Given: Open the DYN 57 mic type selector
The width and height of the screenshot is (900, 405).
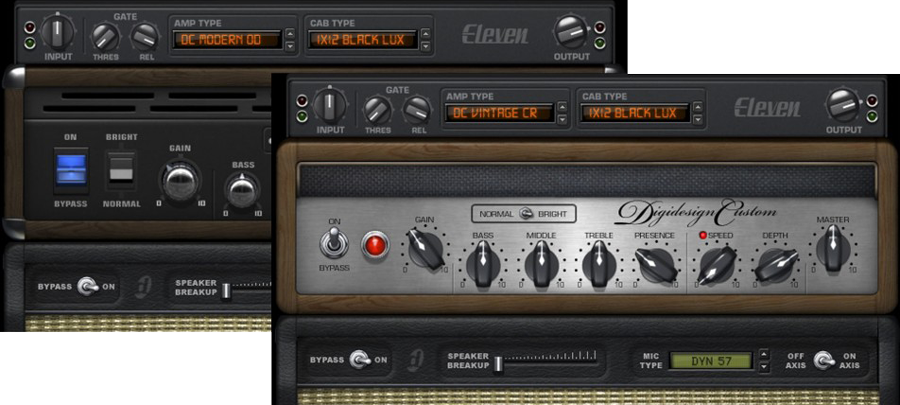Looking at the screenshot, I should 710,360.
